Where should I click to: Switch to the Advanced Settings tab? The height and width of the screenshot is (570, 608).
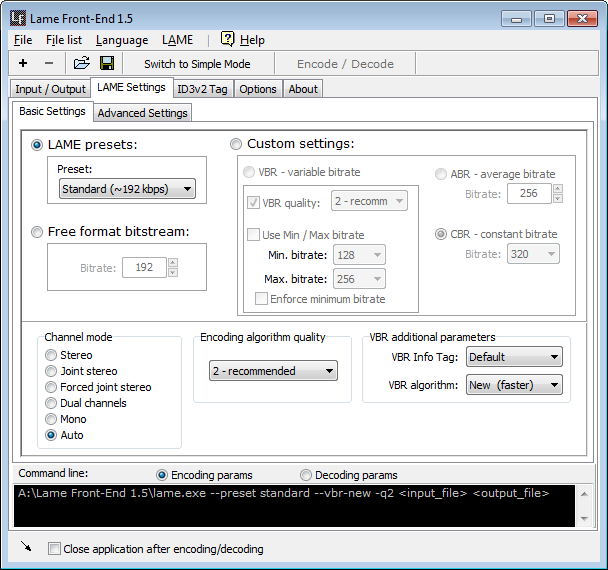click(142, 113)
